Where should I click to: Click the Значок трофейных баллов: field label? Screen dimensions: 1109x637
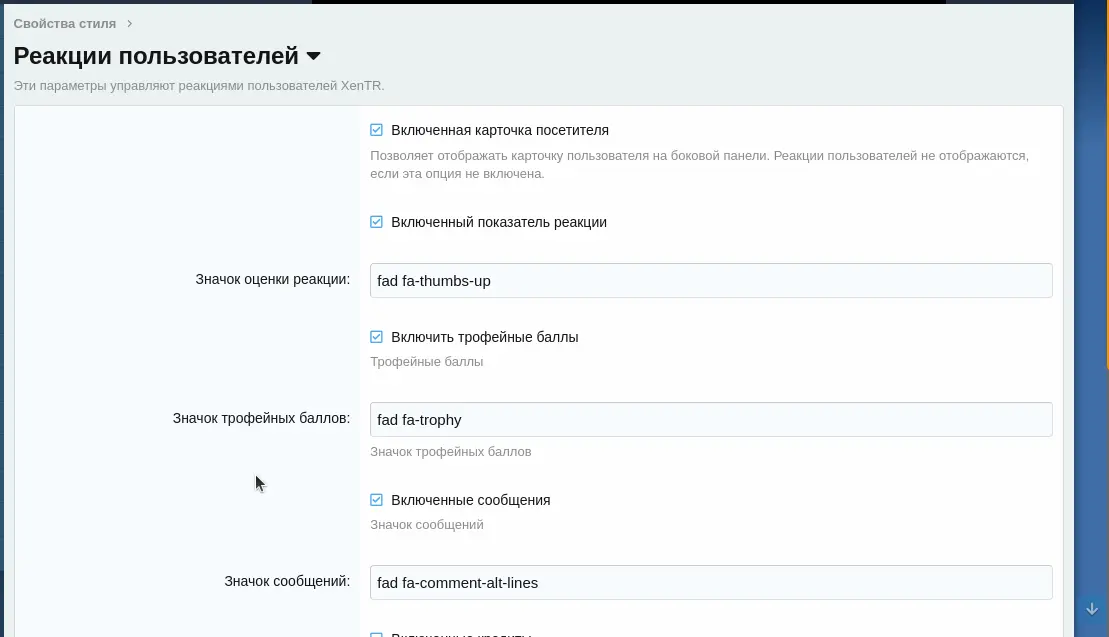click(x=261, y=418)
